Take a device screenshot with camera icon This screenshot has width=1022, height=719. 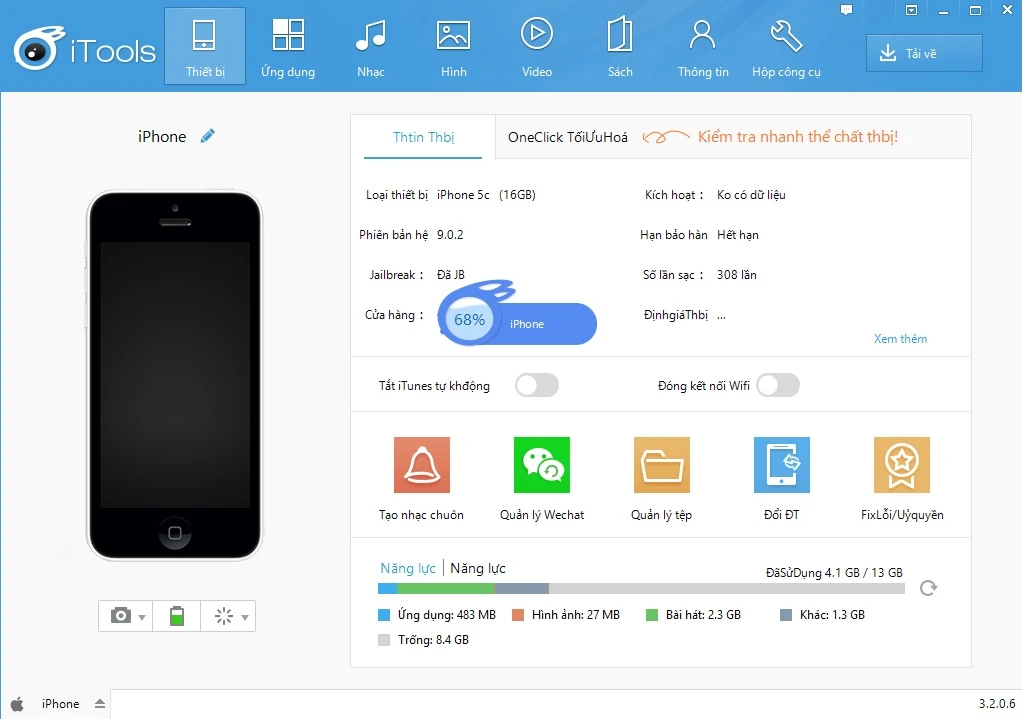pyautogui.click(x=121, y=615)
